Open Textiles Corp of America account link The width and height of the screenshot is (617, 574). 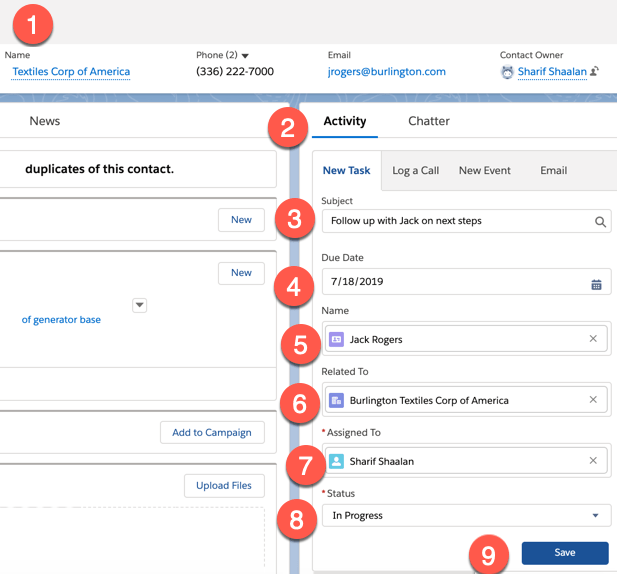[71, 72]
